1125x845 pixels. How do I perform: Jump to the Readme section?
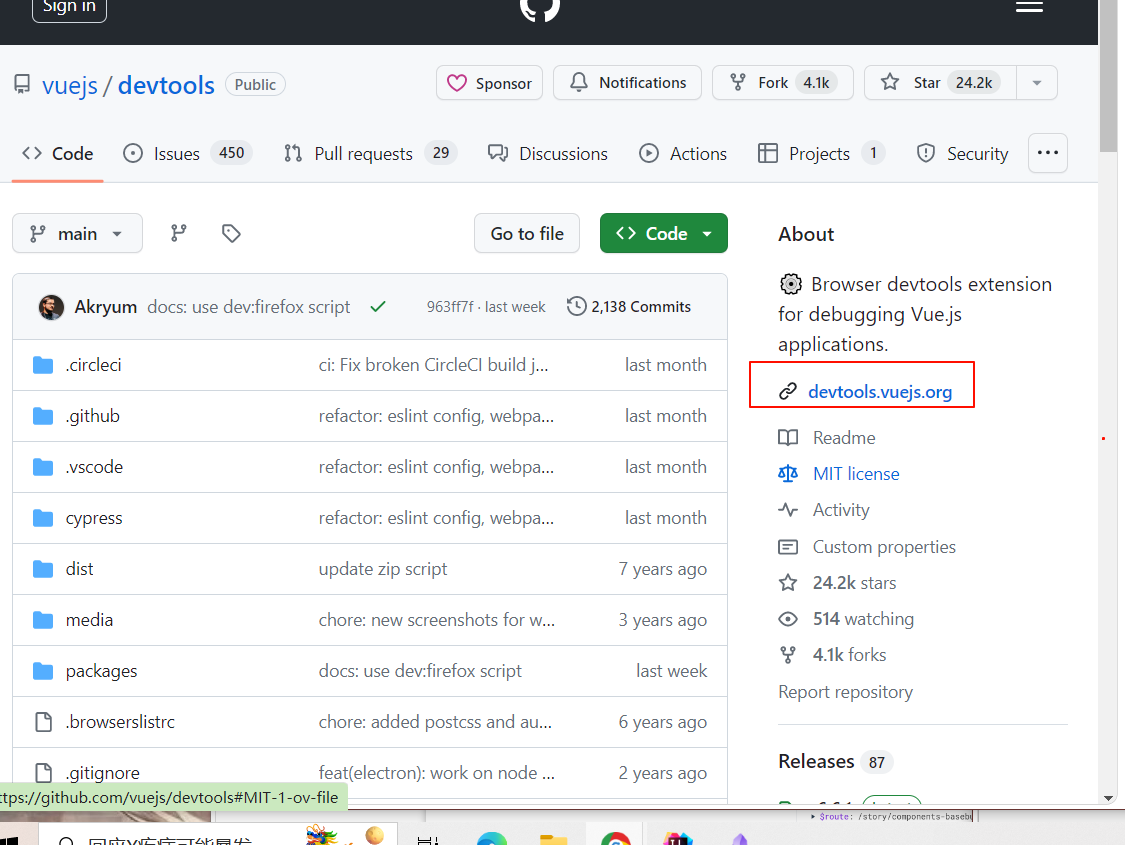(x=844, y=438)
